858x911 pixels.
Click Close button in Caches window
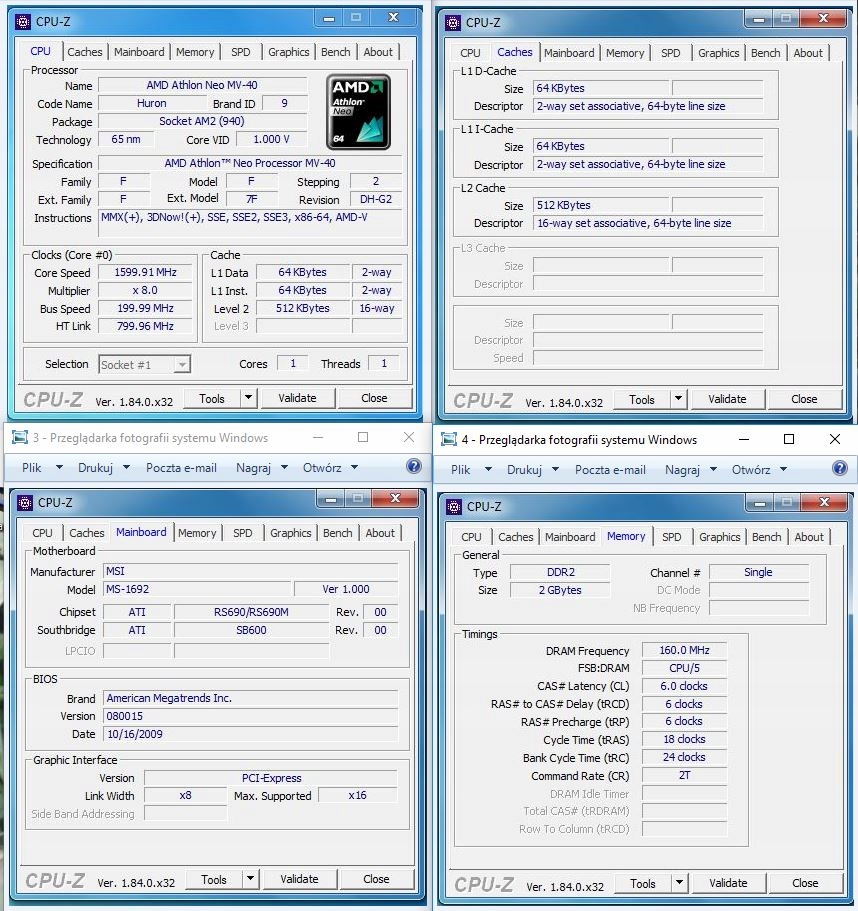(x=804, y=399)
